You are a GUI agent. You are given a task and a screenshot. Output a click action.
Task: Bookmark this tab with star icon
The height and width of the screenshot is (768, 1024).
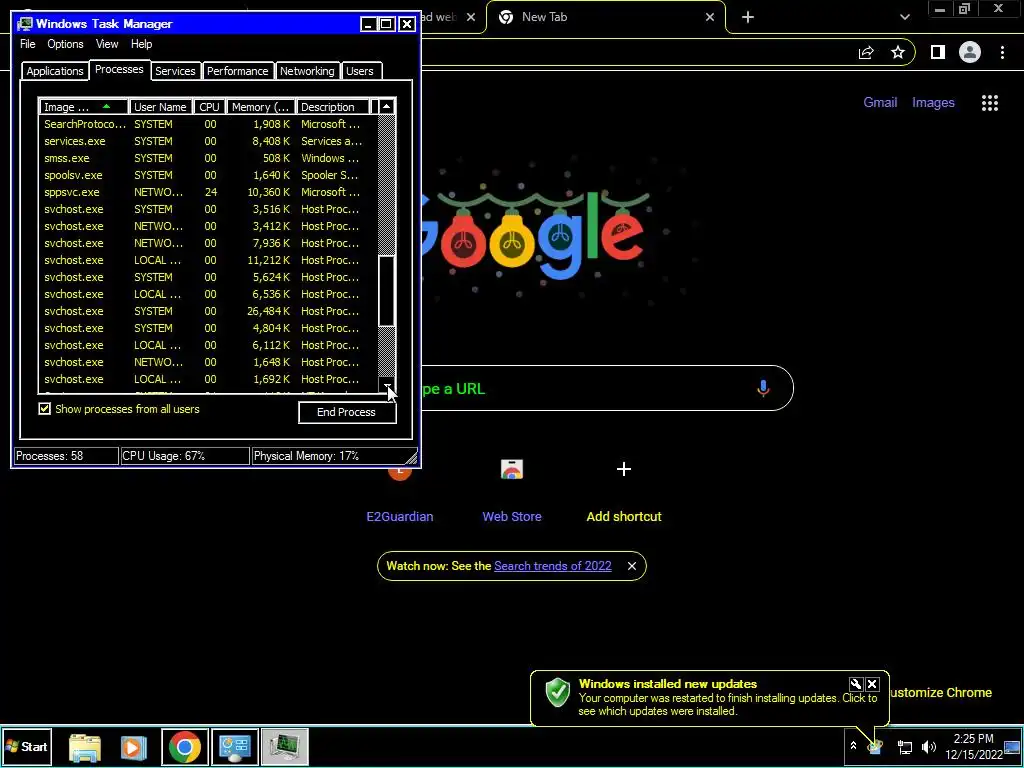pos(898,53)
